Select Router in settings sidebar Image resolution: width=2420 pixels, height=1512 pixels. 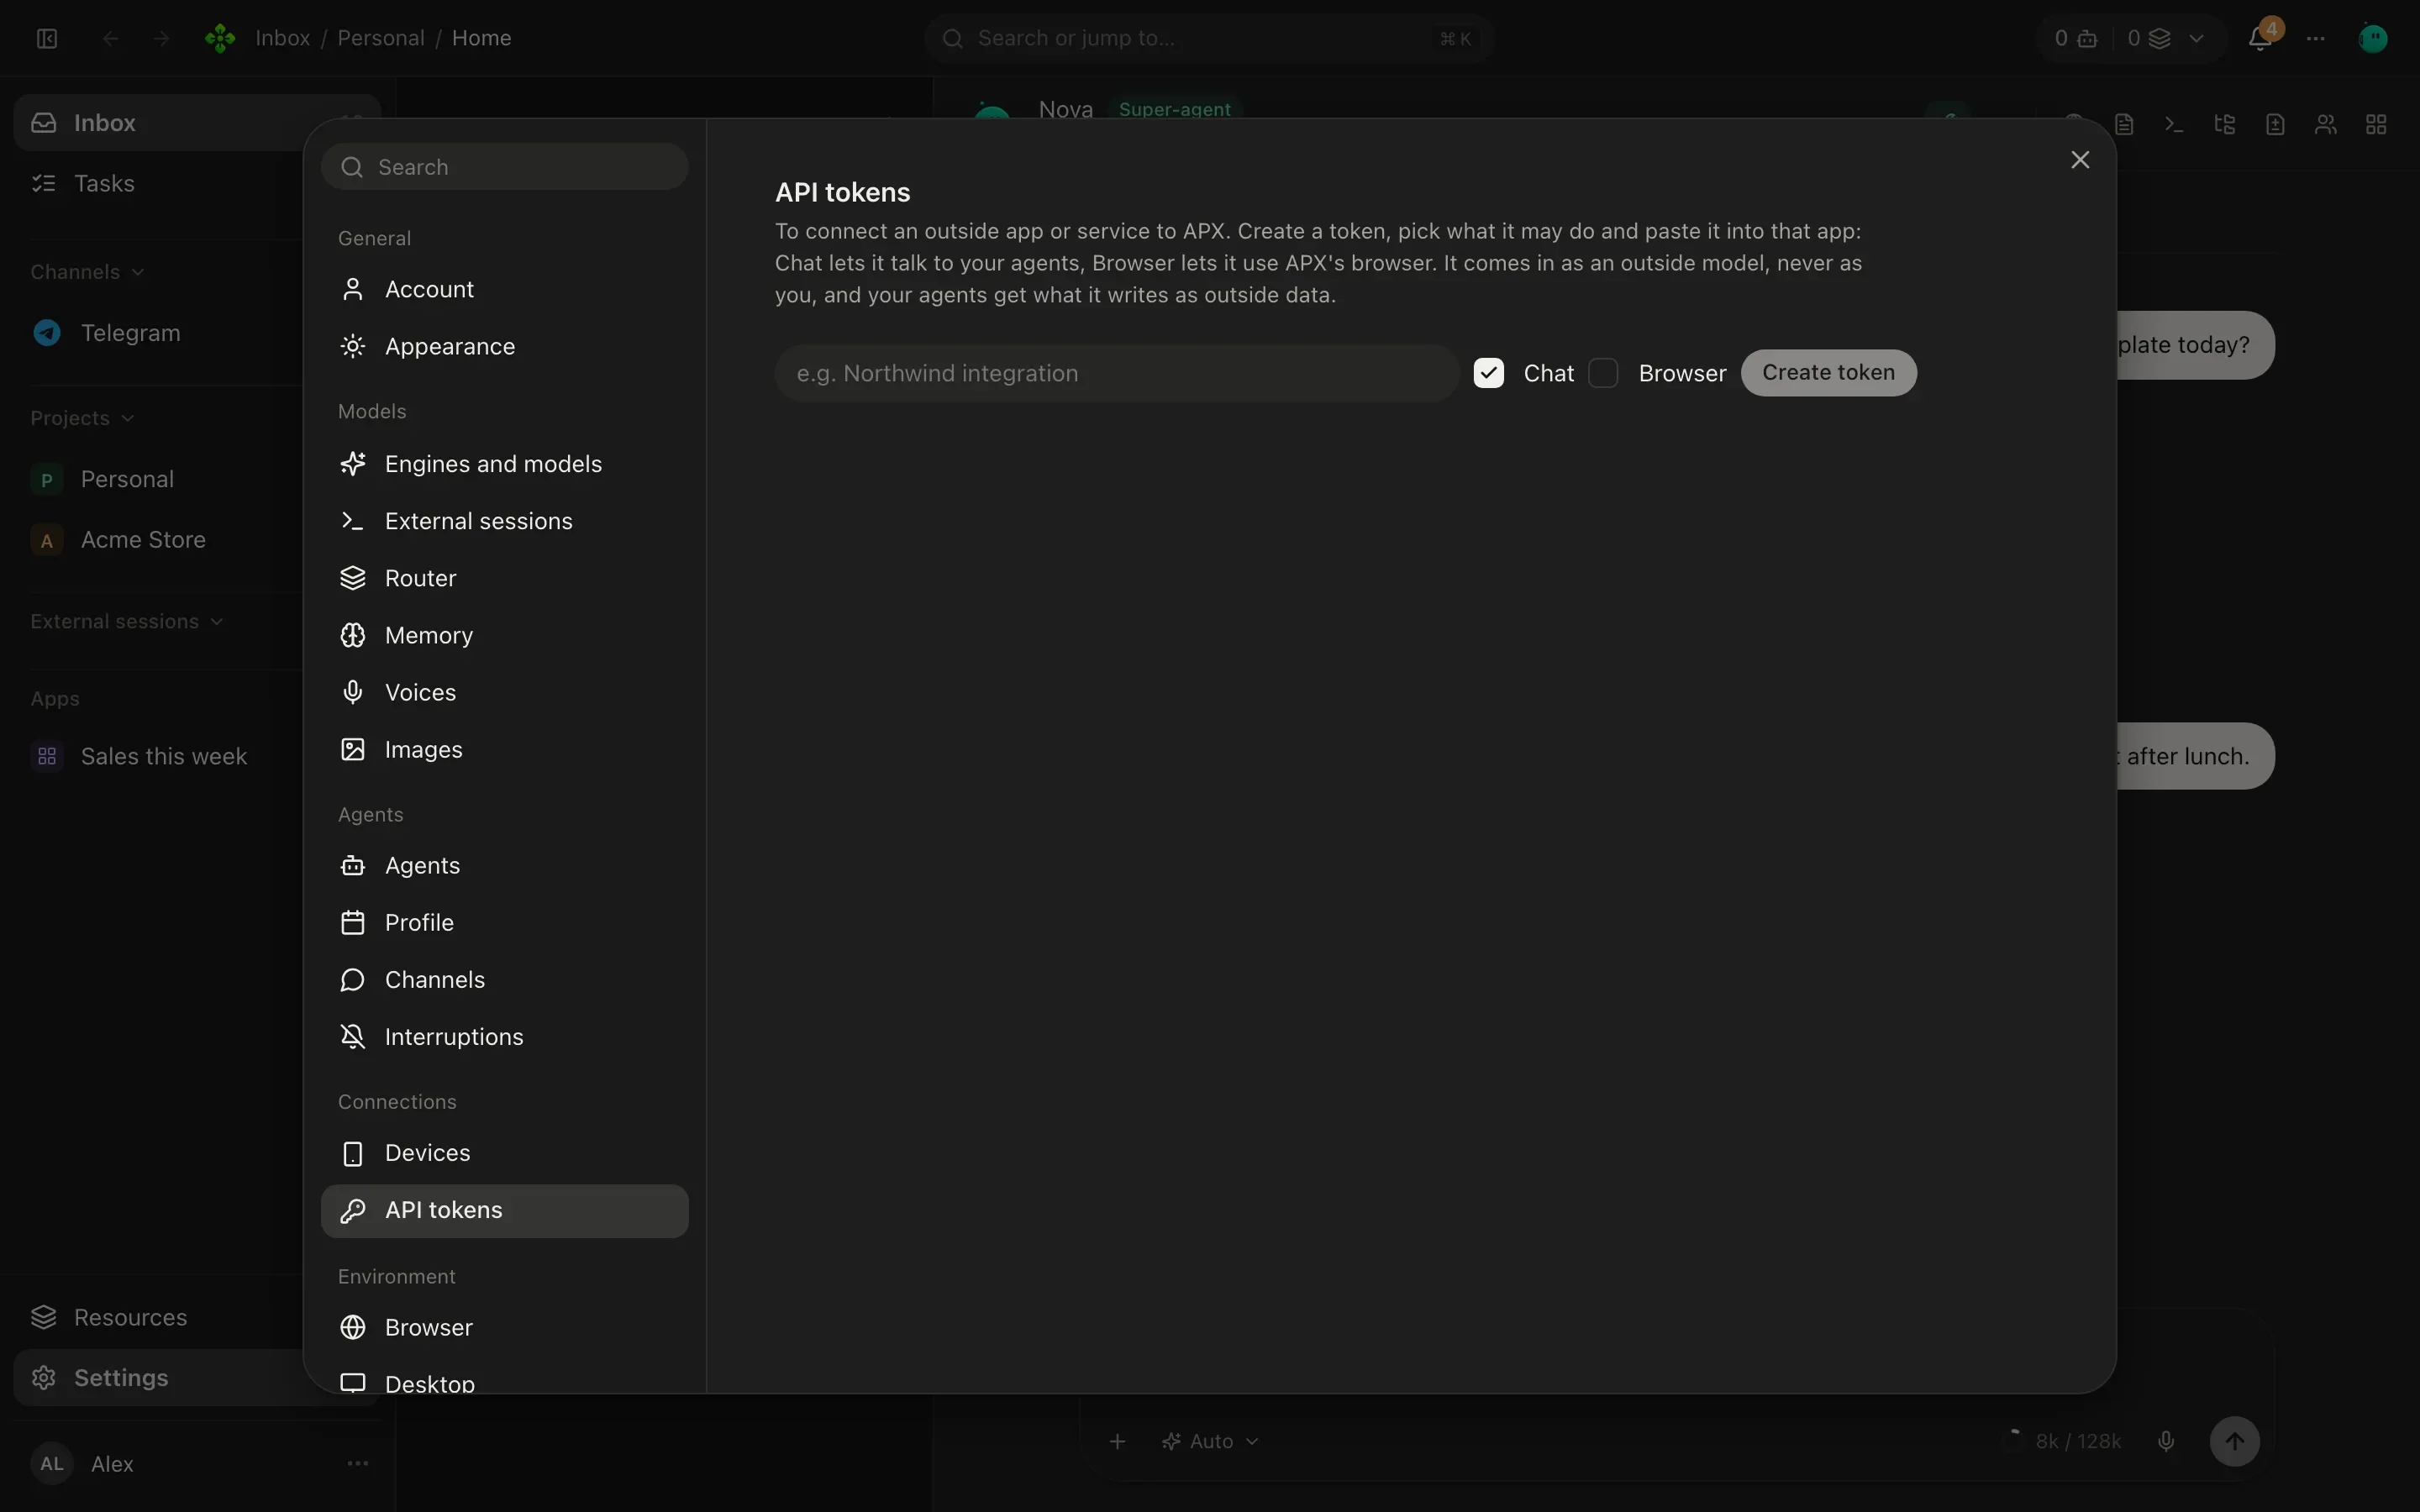pyautogui.click(x=504, y=578)
